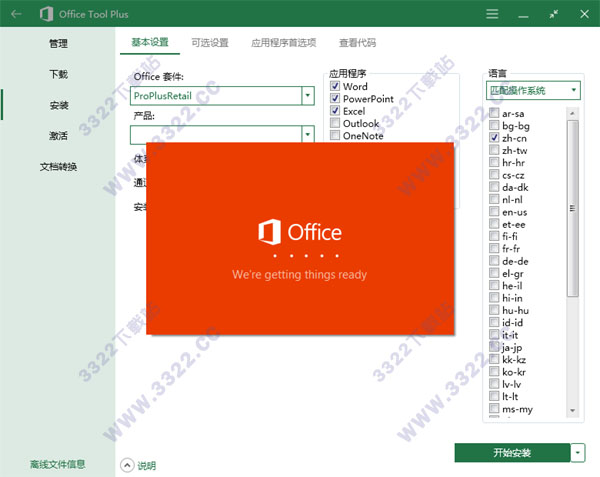Click the language list scroll-up arrow

[x=572, y=113]
